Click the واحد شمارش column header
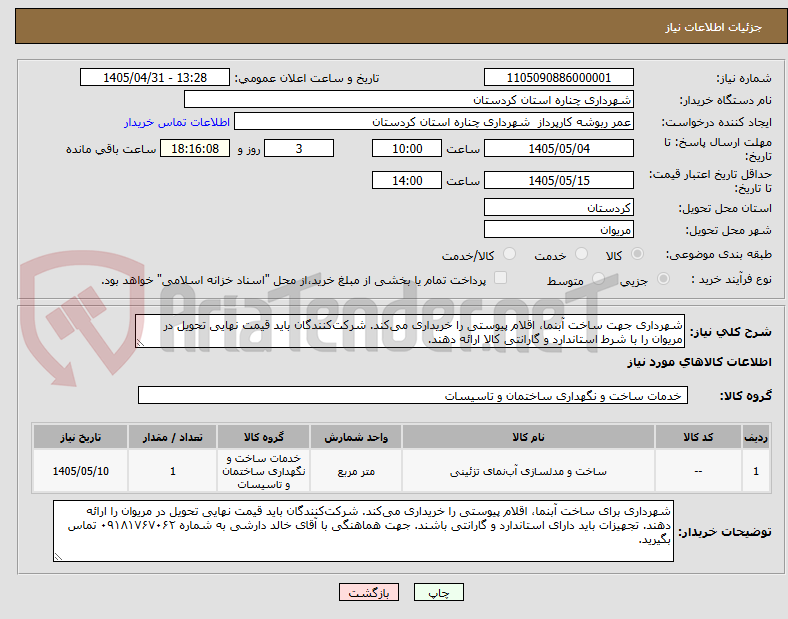The height and width of the screenshot is (619, 788). [356, 437]
